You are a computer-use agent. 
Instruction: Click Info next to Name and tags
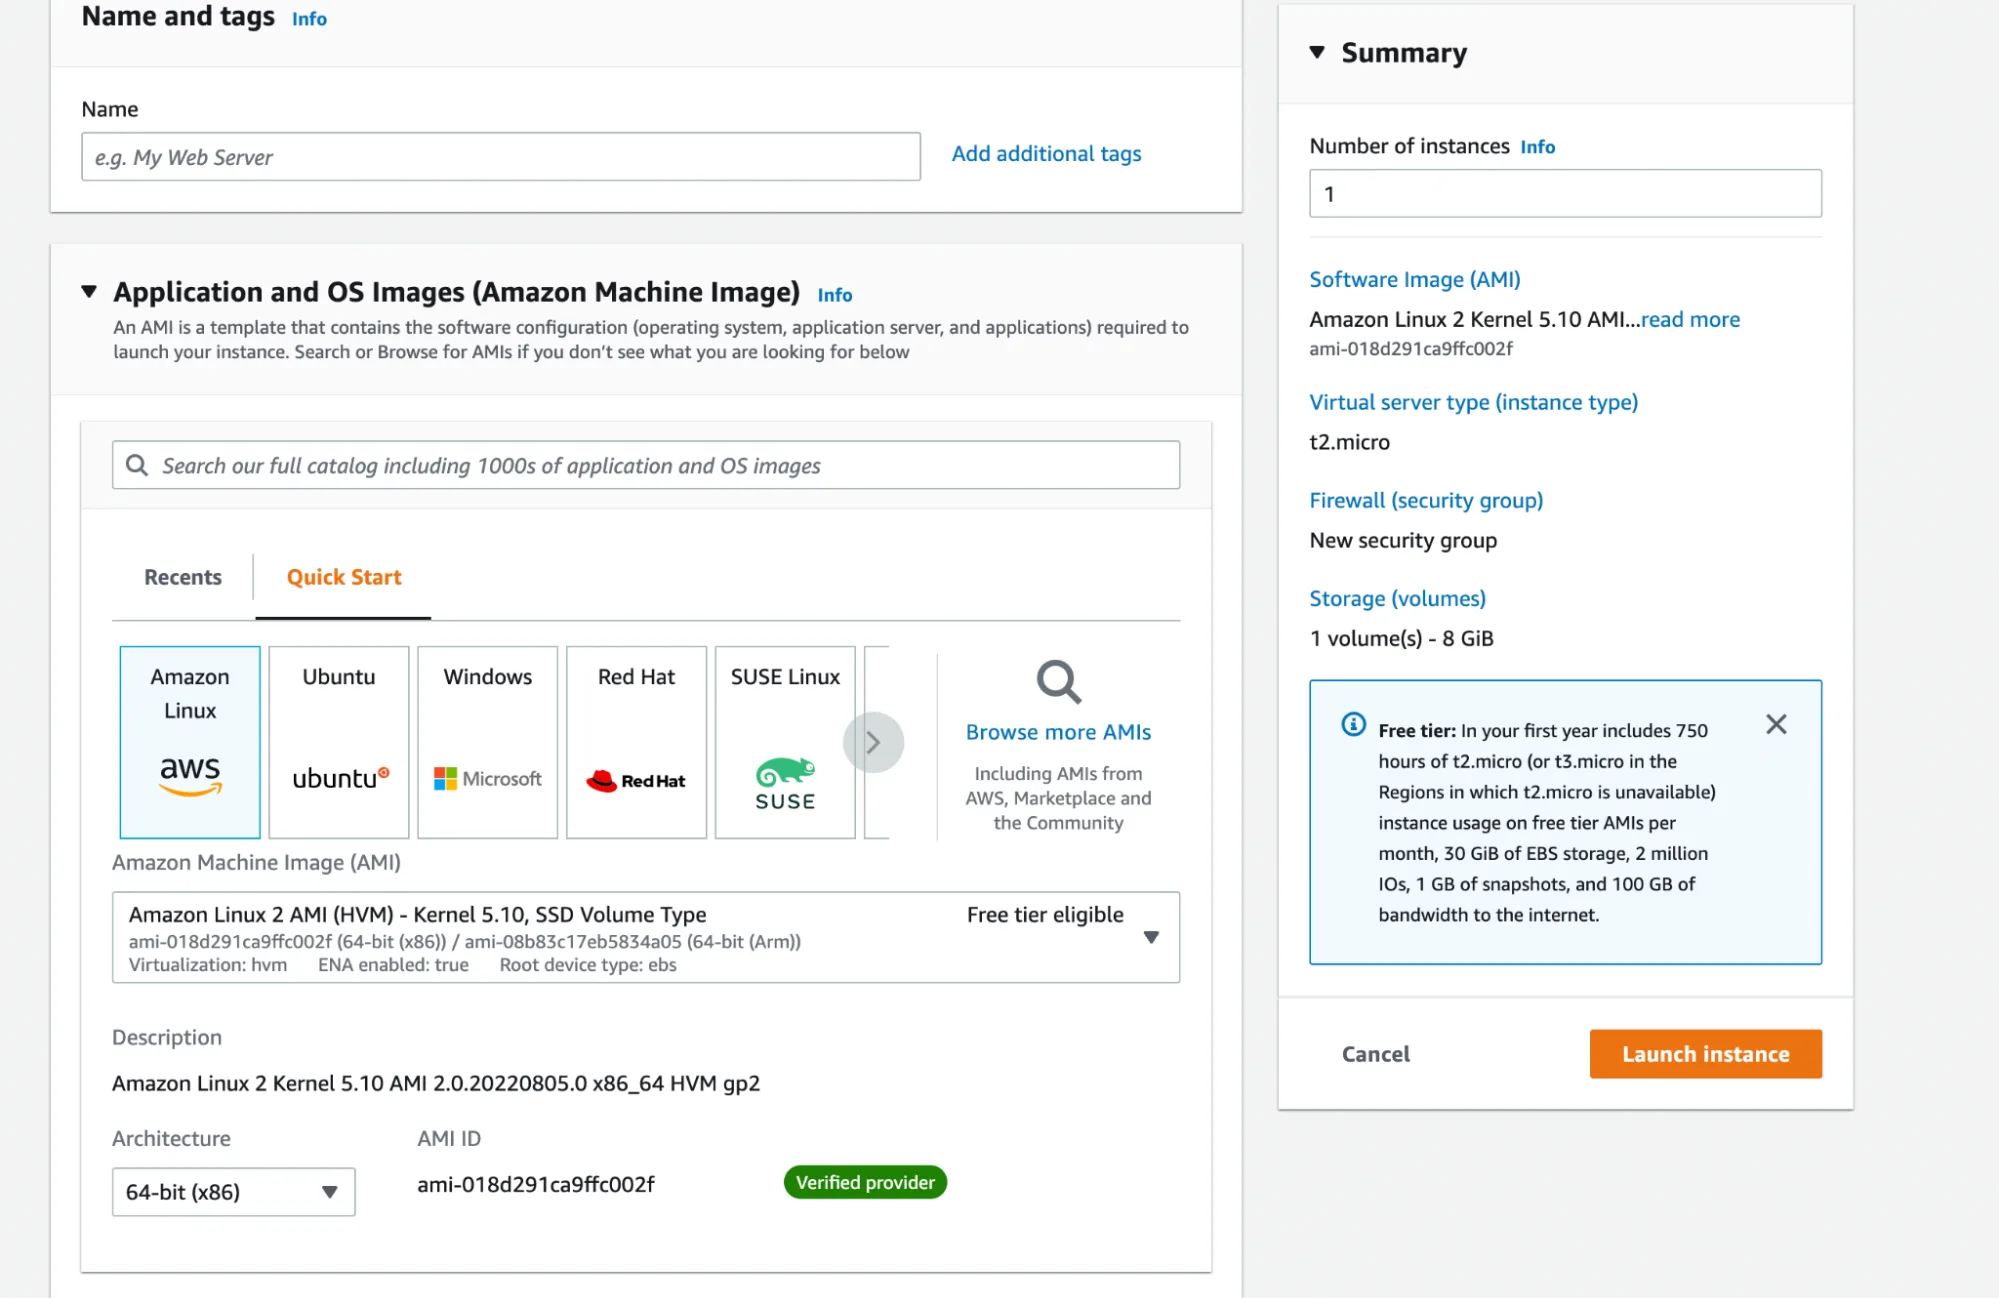pyautogui.click(x=309, y=19)
